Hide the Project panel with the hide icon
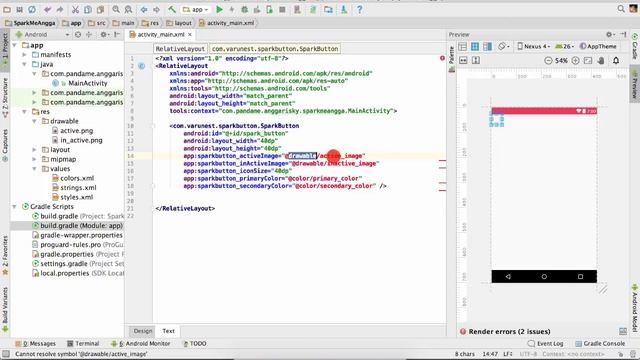 tap(117, 35)
